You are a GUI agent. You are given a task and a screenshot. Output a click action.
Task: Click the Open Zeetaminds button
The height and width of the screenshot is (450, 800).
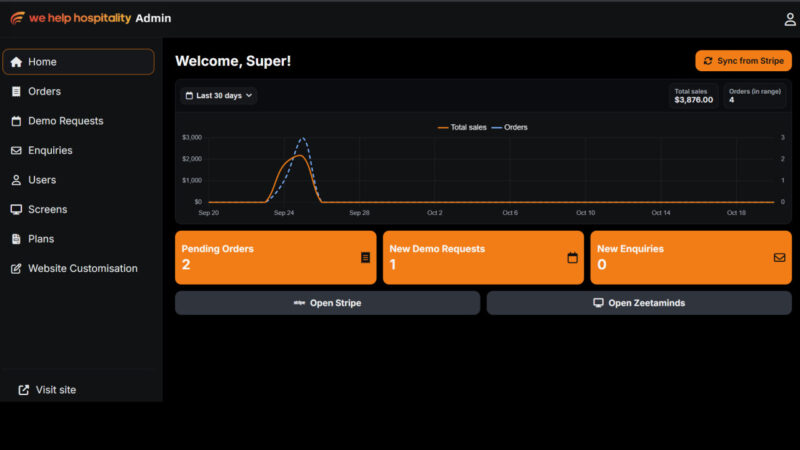tap(638, 303)
